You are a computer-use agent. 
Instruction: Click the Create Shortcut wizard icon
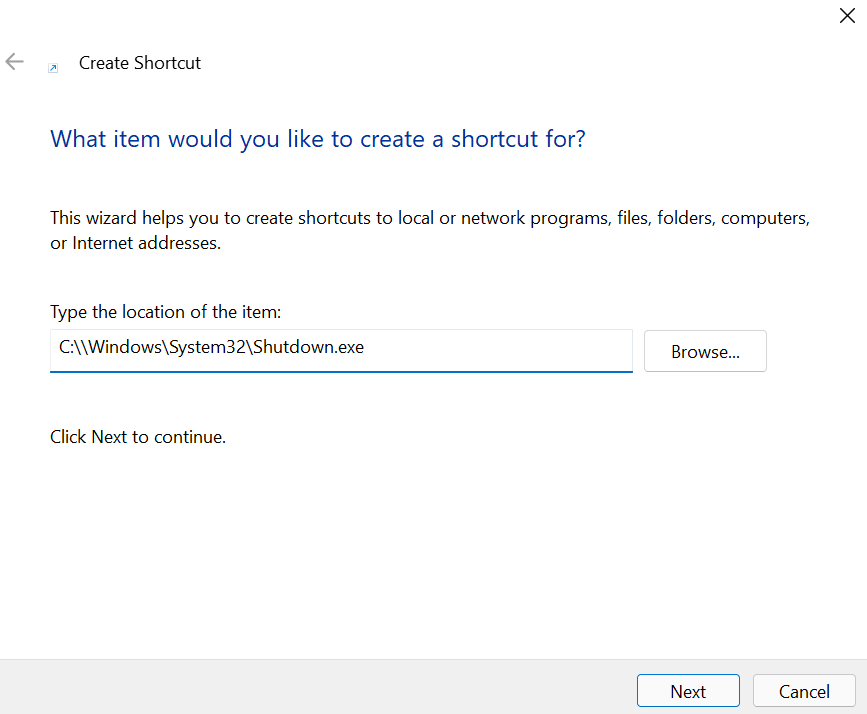[53, 68]
